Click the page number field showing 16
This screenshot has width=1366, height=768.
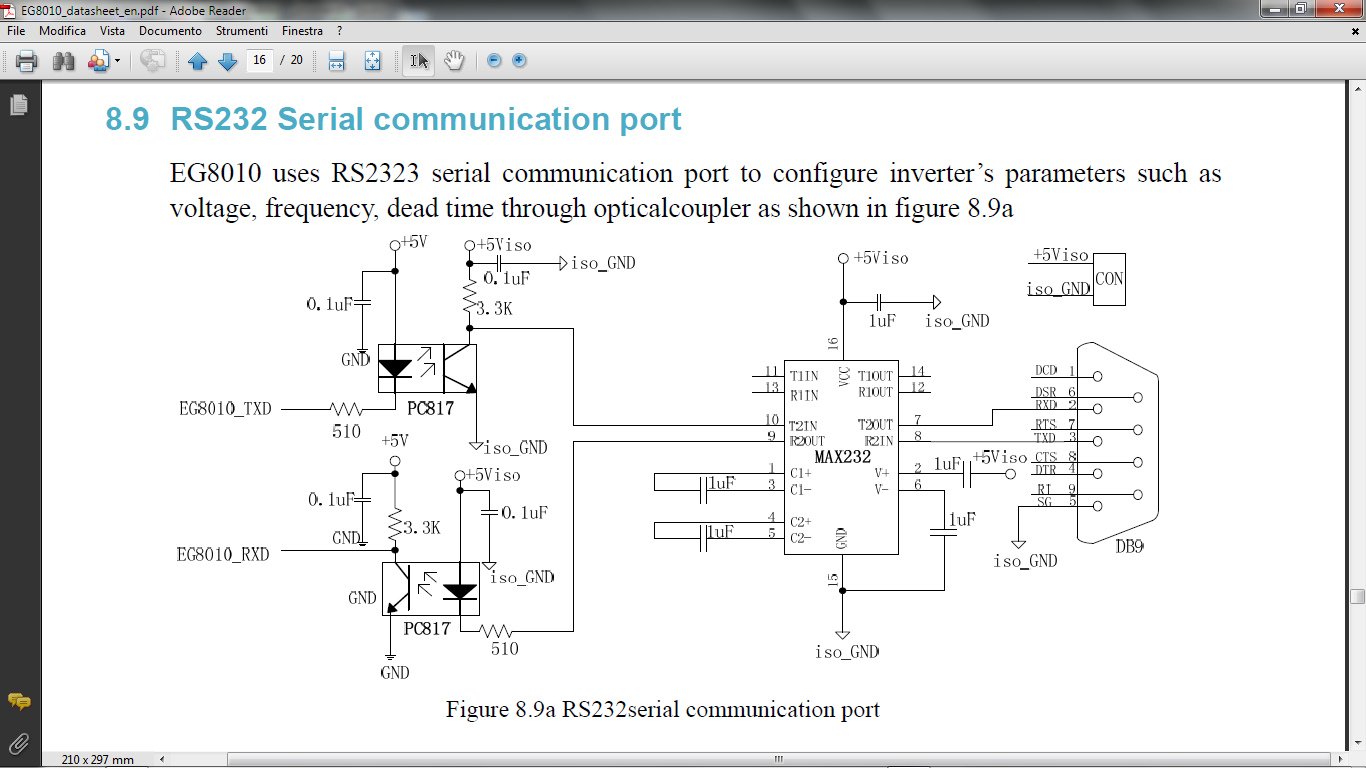(260, 60)
